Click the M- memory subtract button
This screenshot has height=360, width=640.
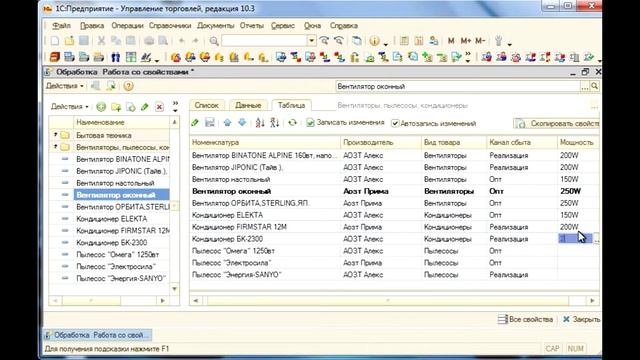tap(480, 41)
